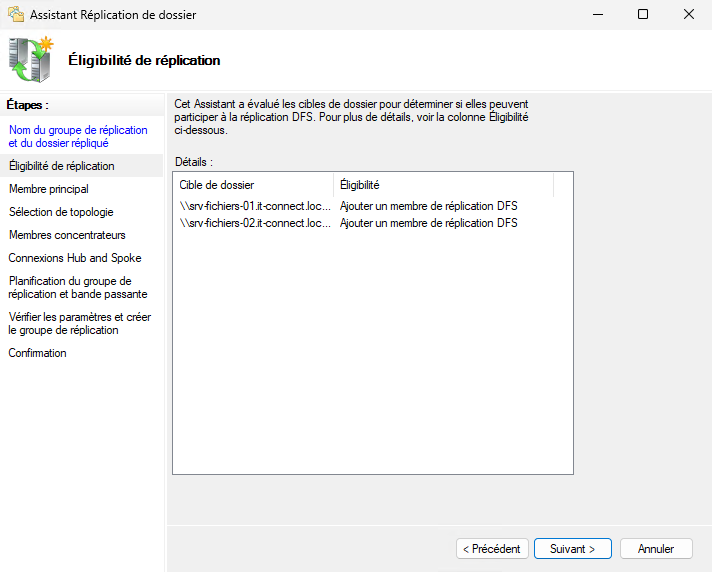Image resolution: width=712 pixels, height=572 pixels.
Task: Sort by Cible de dossier column header
Action: point(253,185)
